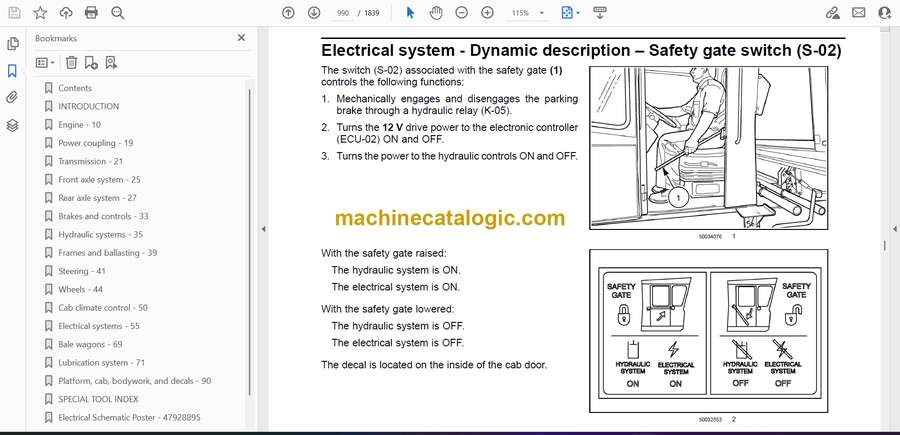Viewport: 900px width, 435px height.
Task: Activate the hand pan tool
Action: [x=436, y=13]
